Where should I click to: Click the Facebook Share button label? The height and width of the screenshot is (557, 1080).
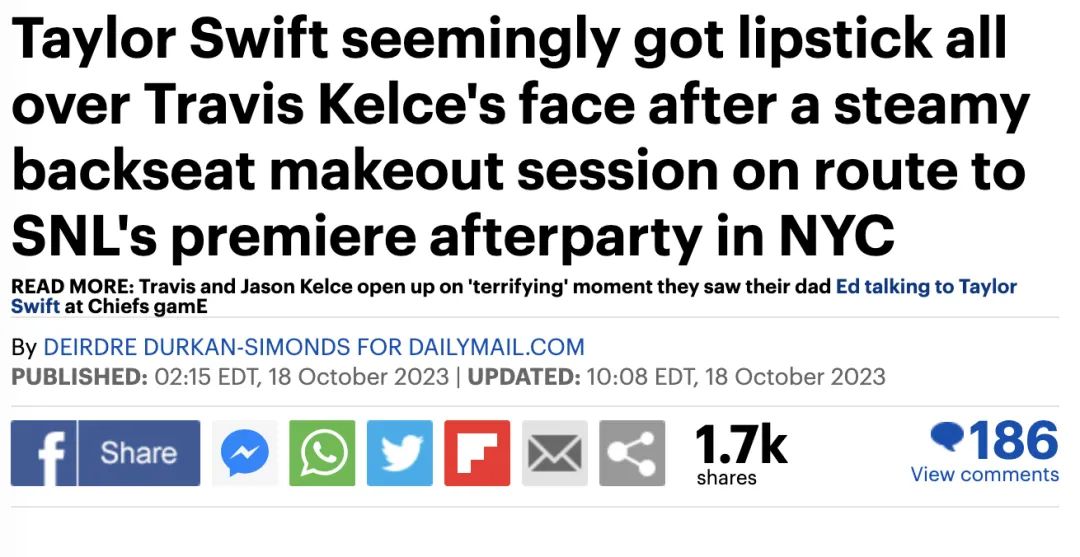point(139,453)
